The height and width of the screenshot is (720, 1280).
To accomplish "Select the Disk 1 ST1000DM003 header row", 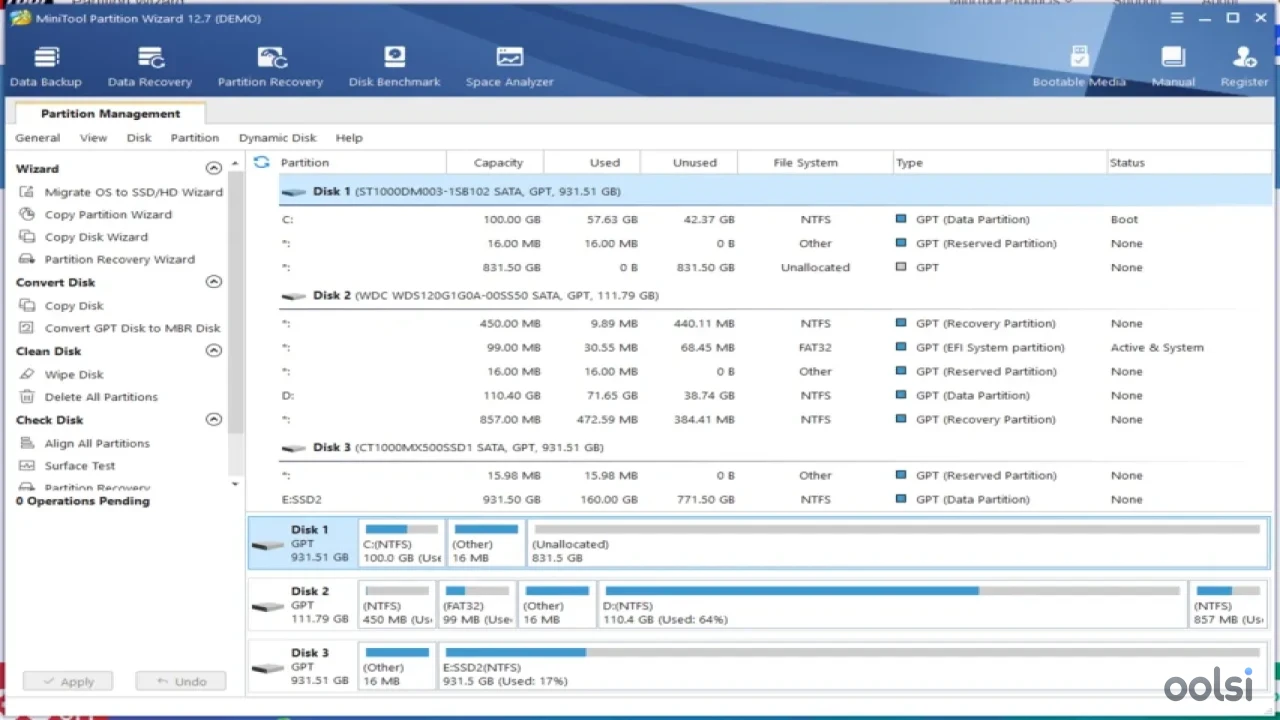I will 775,191.
